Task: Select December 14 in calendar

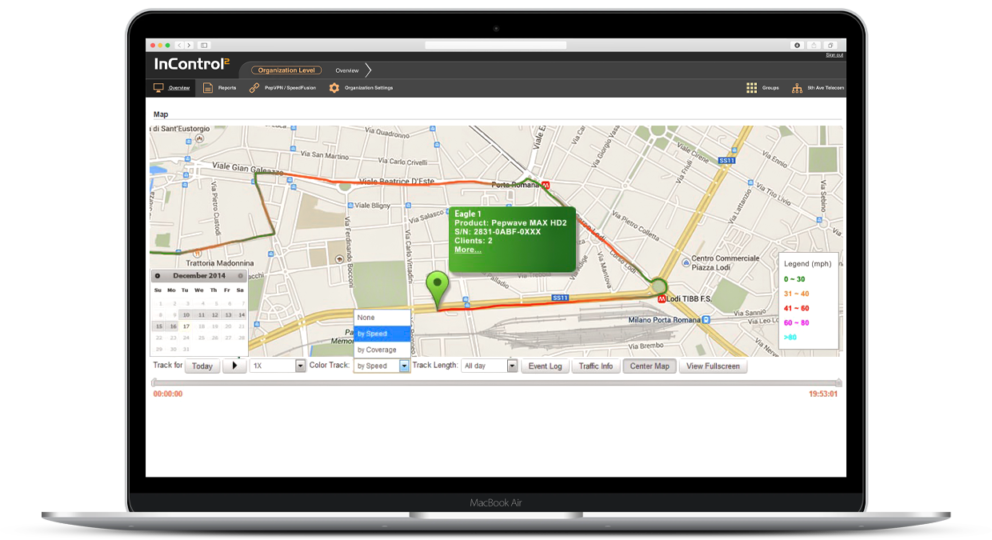Action: tap(242, 315)
